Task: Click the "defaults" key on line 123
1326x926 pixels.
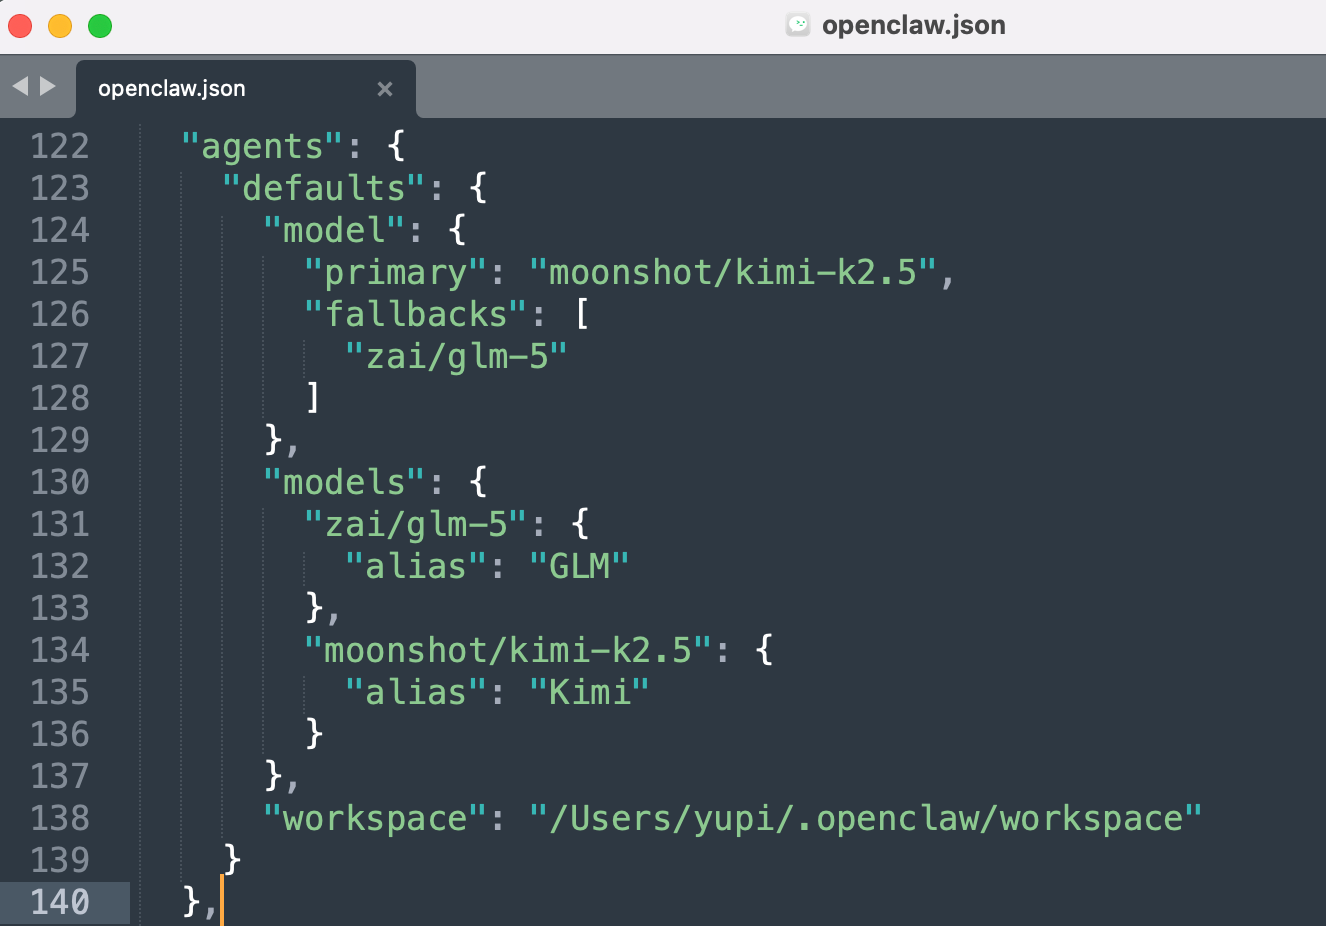Action: pos(324,188)
